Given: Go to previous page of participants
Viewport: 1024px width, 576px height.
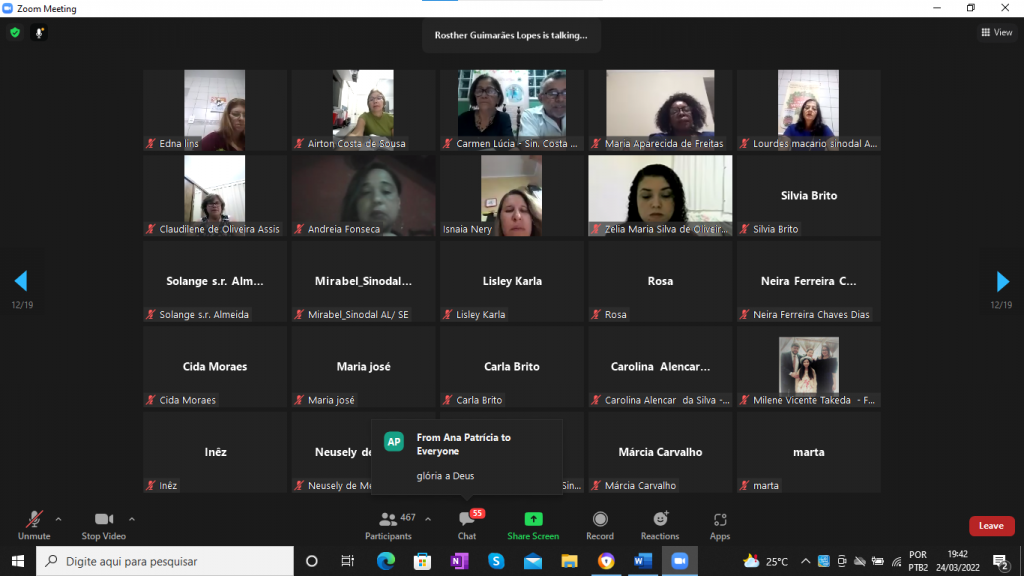Looking at the screenshot, I should 21,281.
